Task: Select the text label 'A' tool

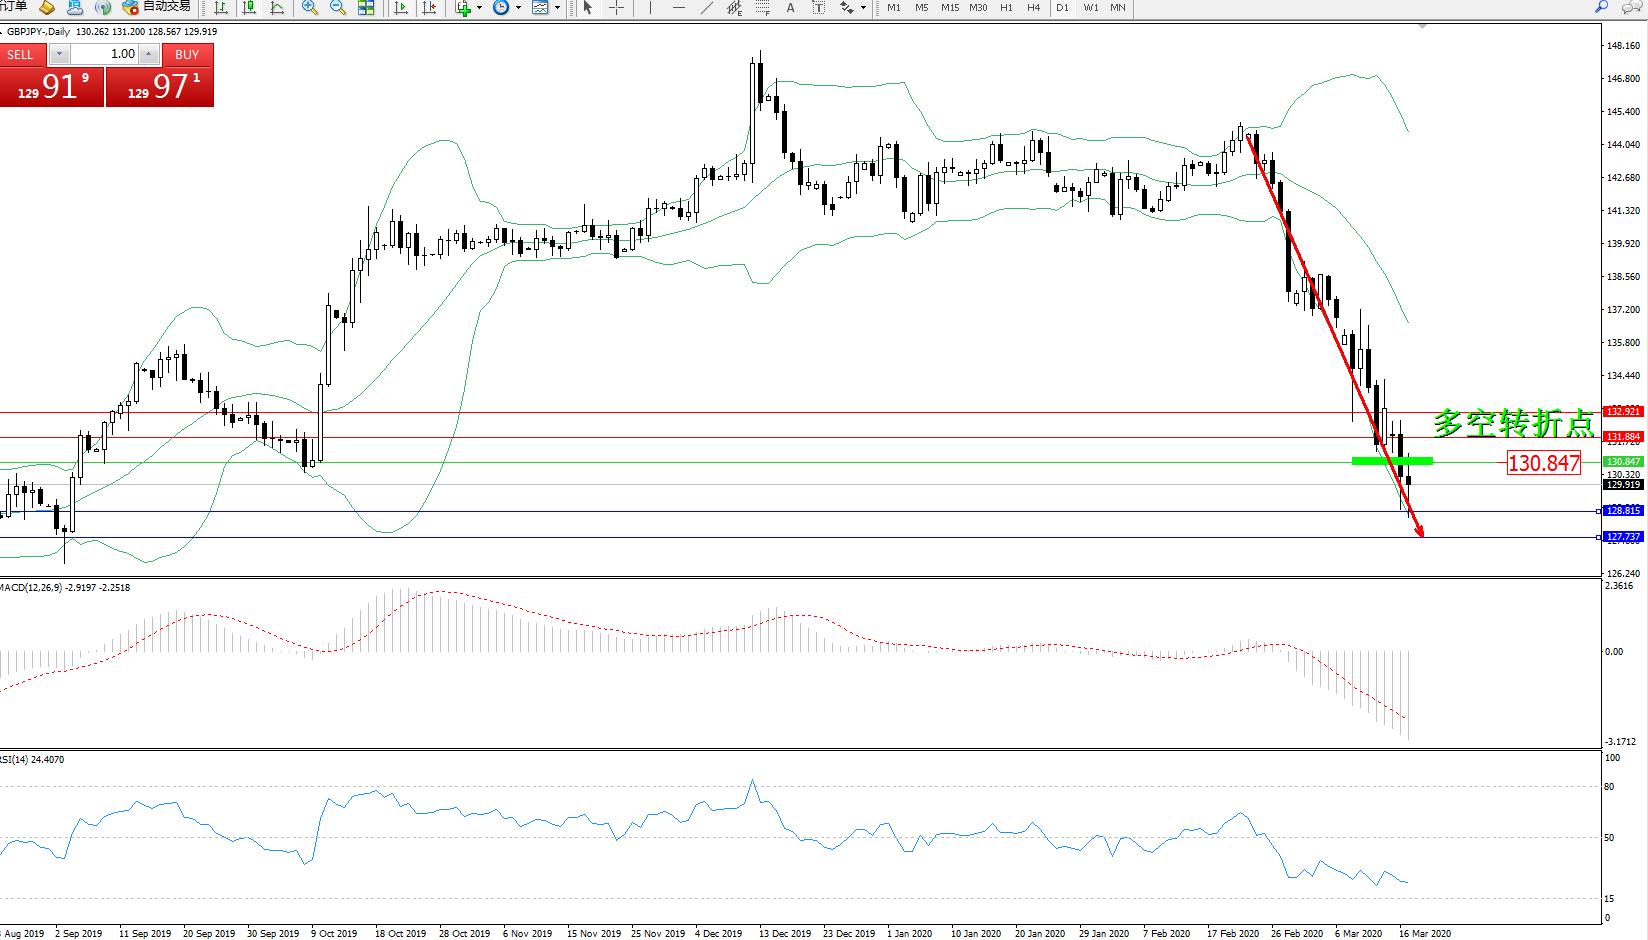Action: [x=790, y=8]
